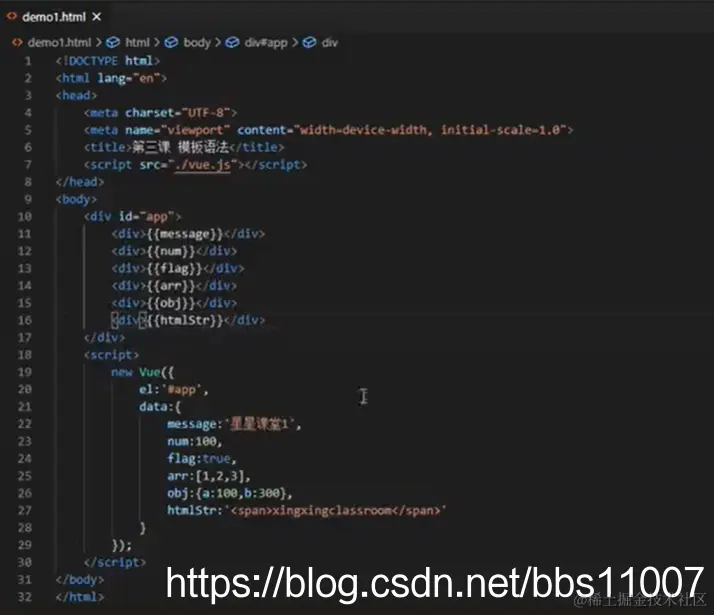
Task: Select the last div breadcrumb item
Action: pyautogui.click(x=330, y=43)
